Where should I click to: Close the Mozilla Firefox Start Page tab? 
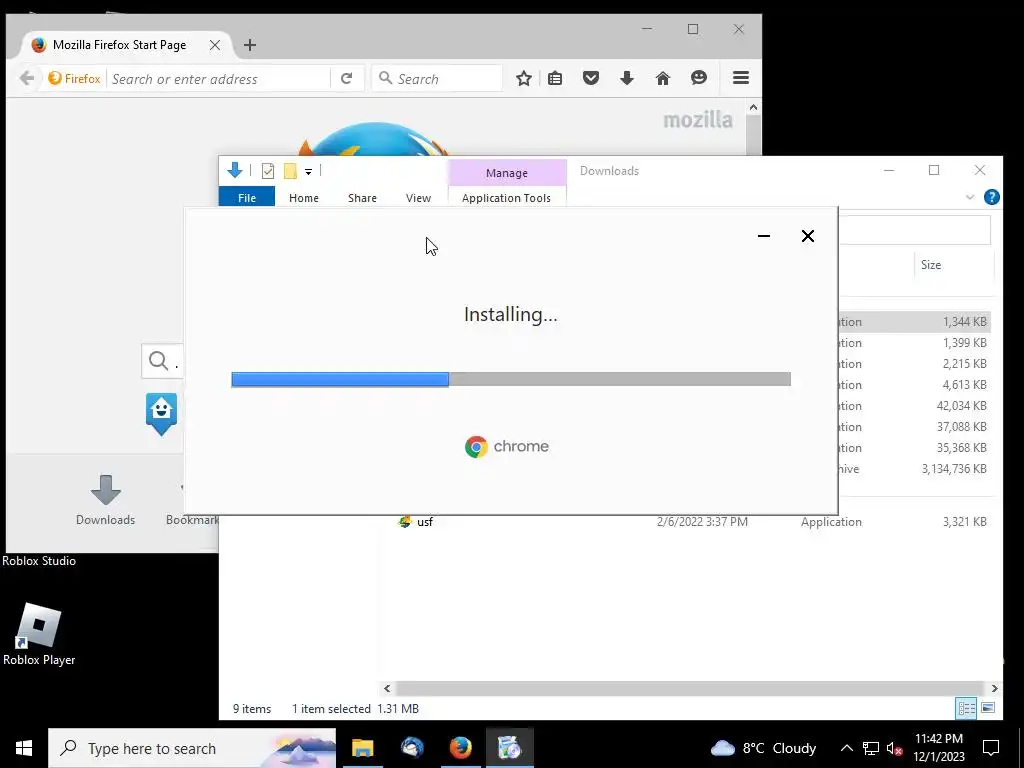[215, 45]
